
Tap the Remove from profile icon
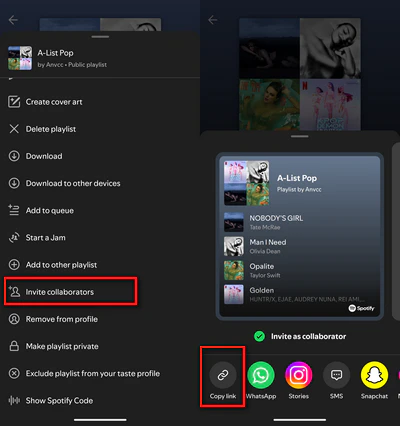click(x=14, y=319)
